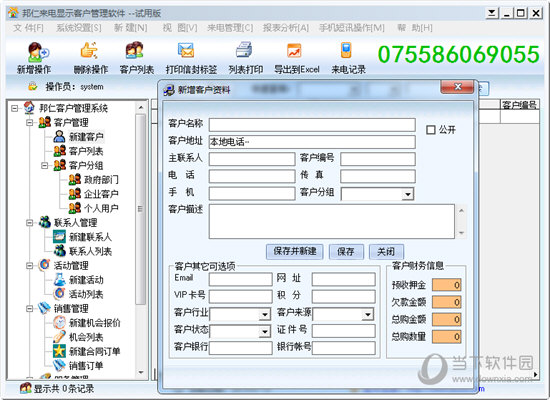Click the 欠款金额 orange value field
This screenshot has height=400, width=550.
(447, 302)
